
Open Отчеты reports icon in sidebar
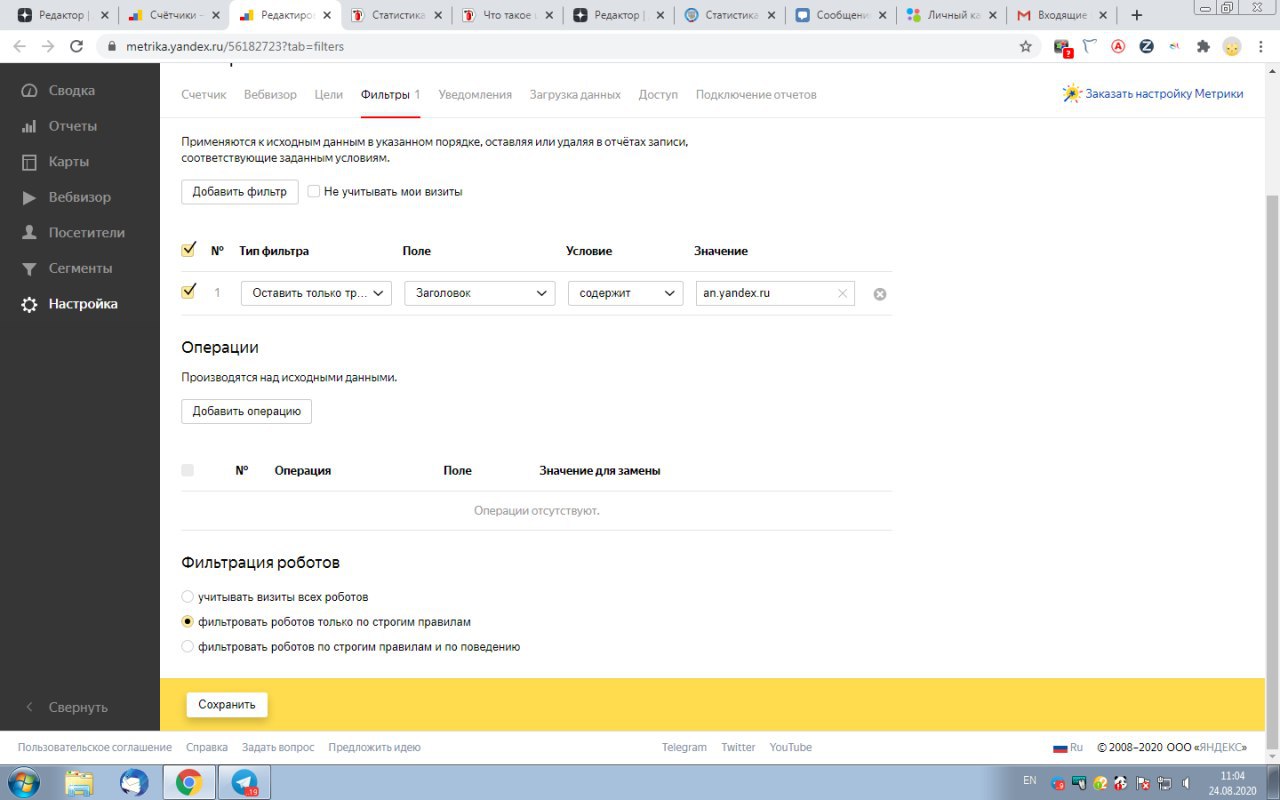click(x=29, y=126)
